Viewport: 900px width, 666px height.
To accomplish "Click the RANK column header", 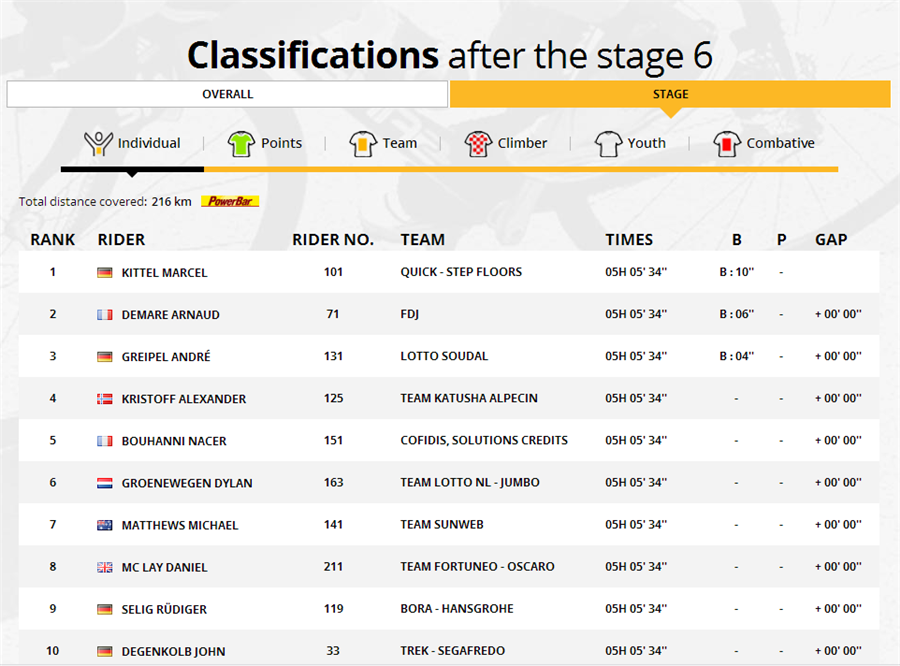I will pos(53,239).
